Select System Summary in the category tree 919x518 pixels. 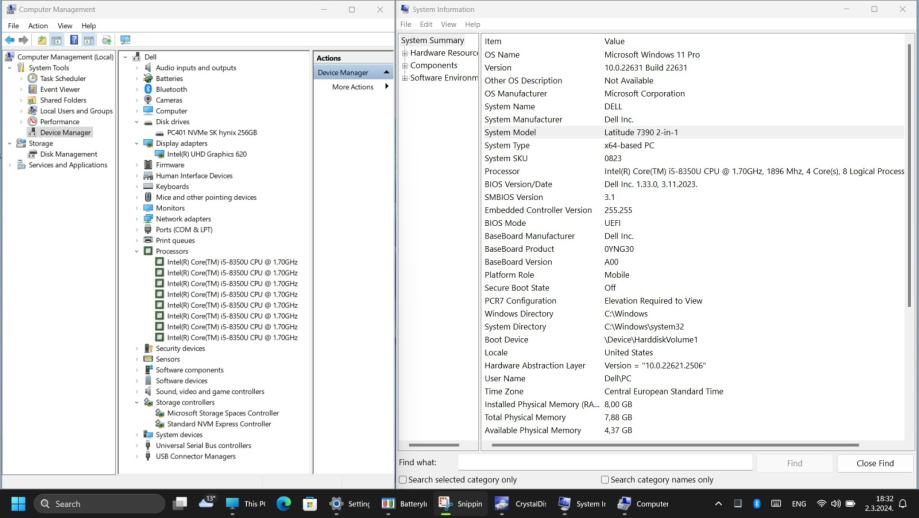point(433,40)
